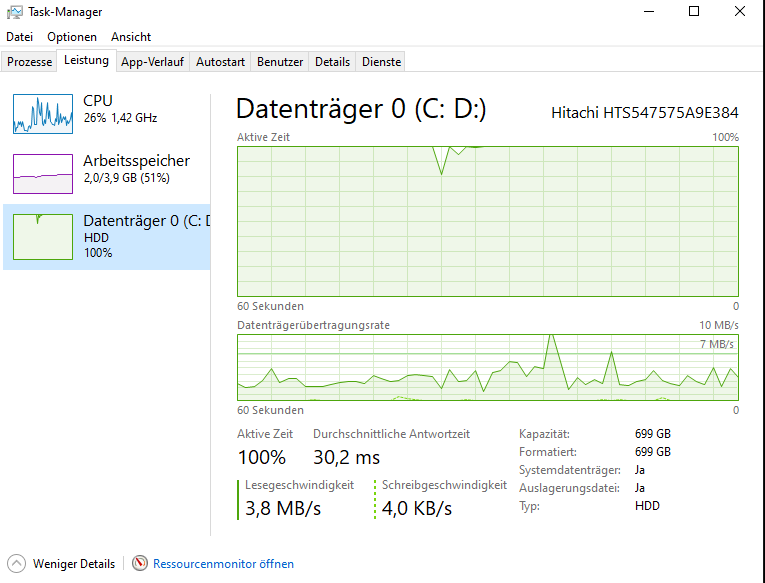Switch to the App-Verlauf tab

152,62
